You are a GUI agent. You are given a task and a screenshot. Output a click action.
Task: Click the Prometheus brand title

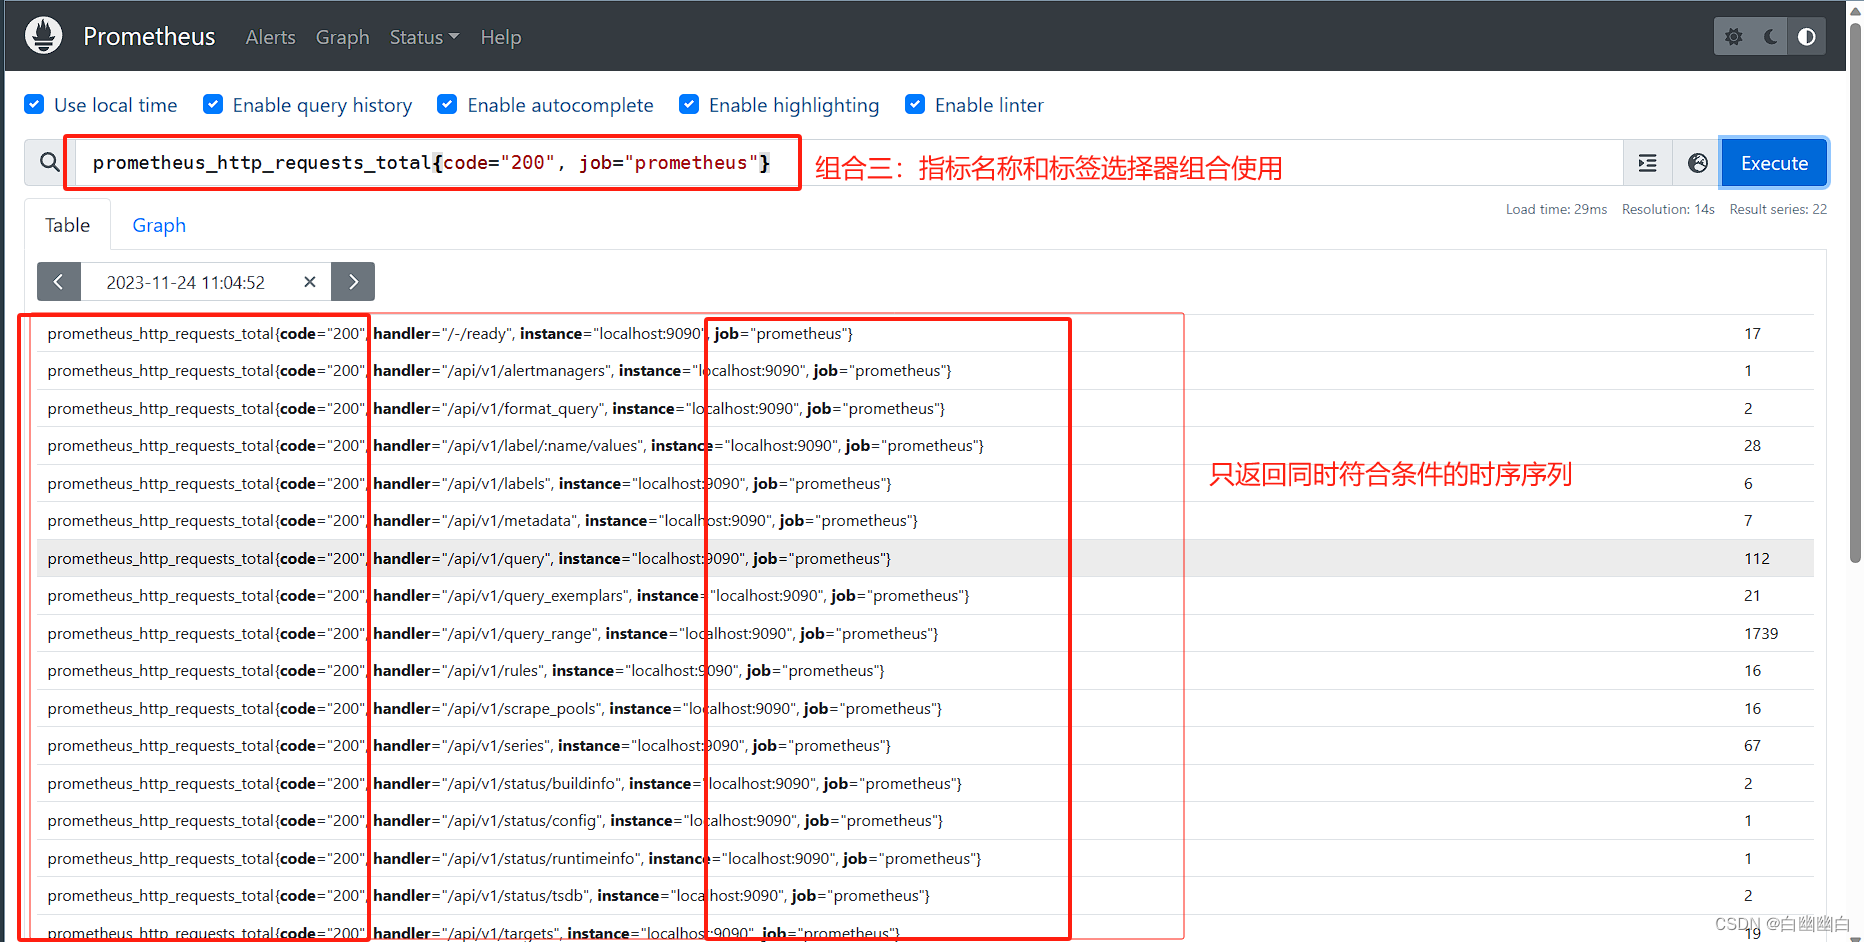(149, 36)
